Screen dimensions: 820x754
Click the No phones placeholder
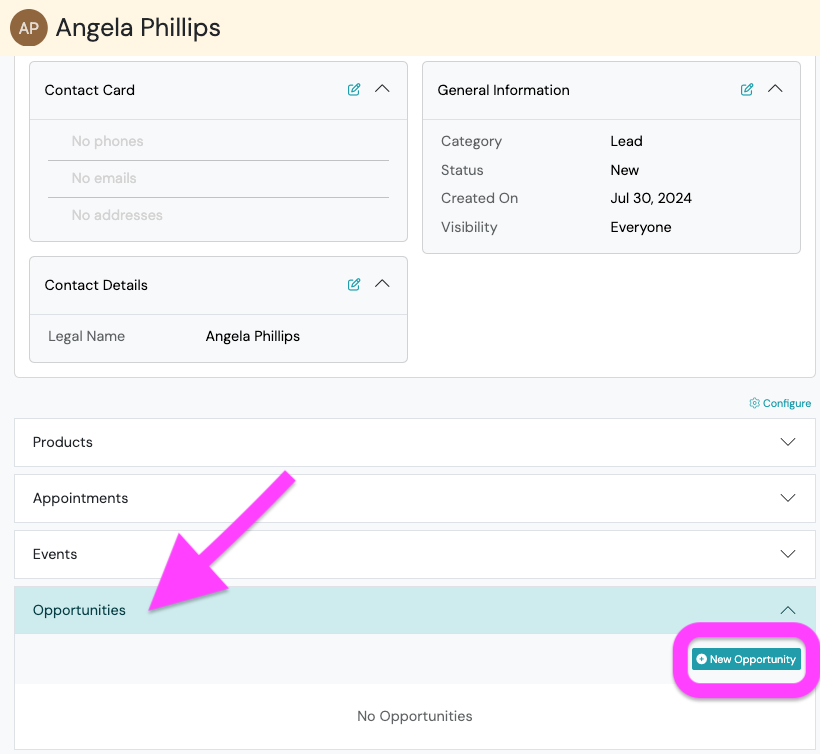[x=107, y=141]
